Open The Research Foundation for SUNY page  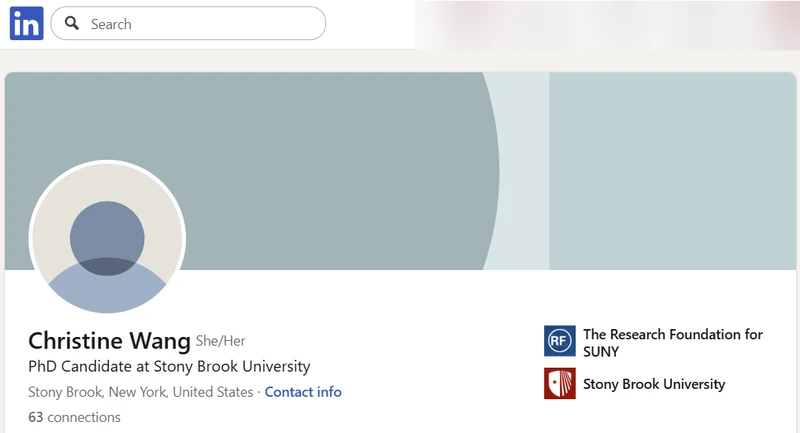point(672,343)
